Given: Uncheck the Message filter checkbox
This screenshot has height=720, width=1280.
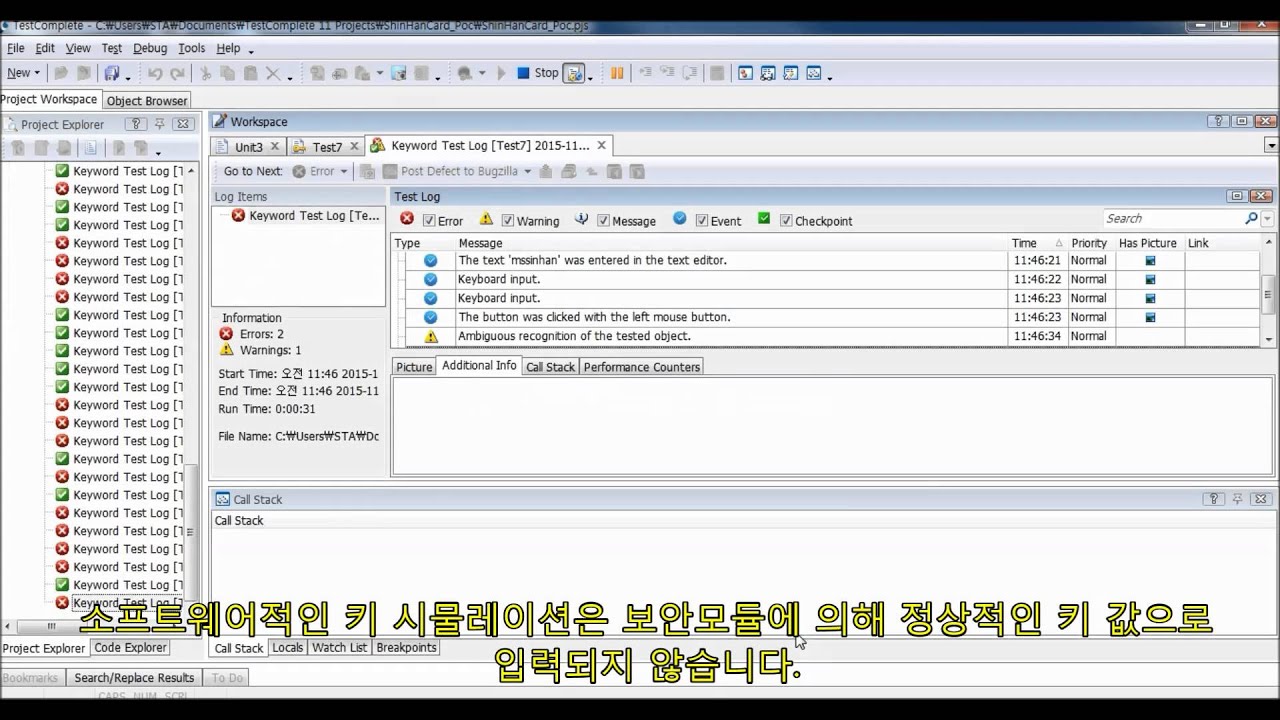Looking at the screenshot, I should pos(603,221).
